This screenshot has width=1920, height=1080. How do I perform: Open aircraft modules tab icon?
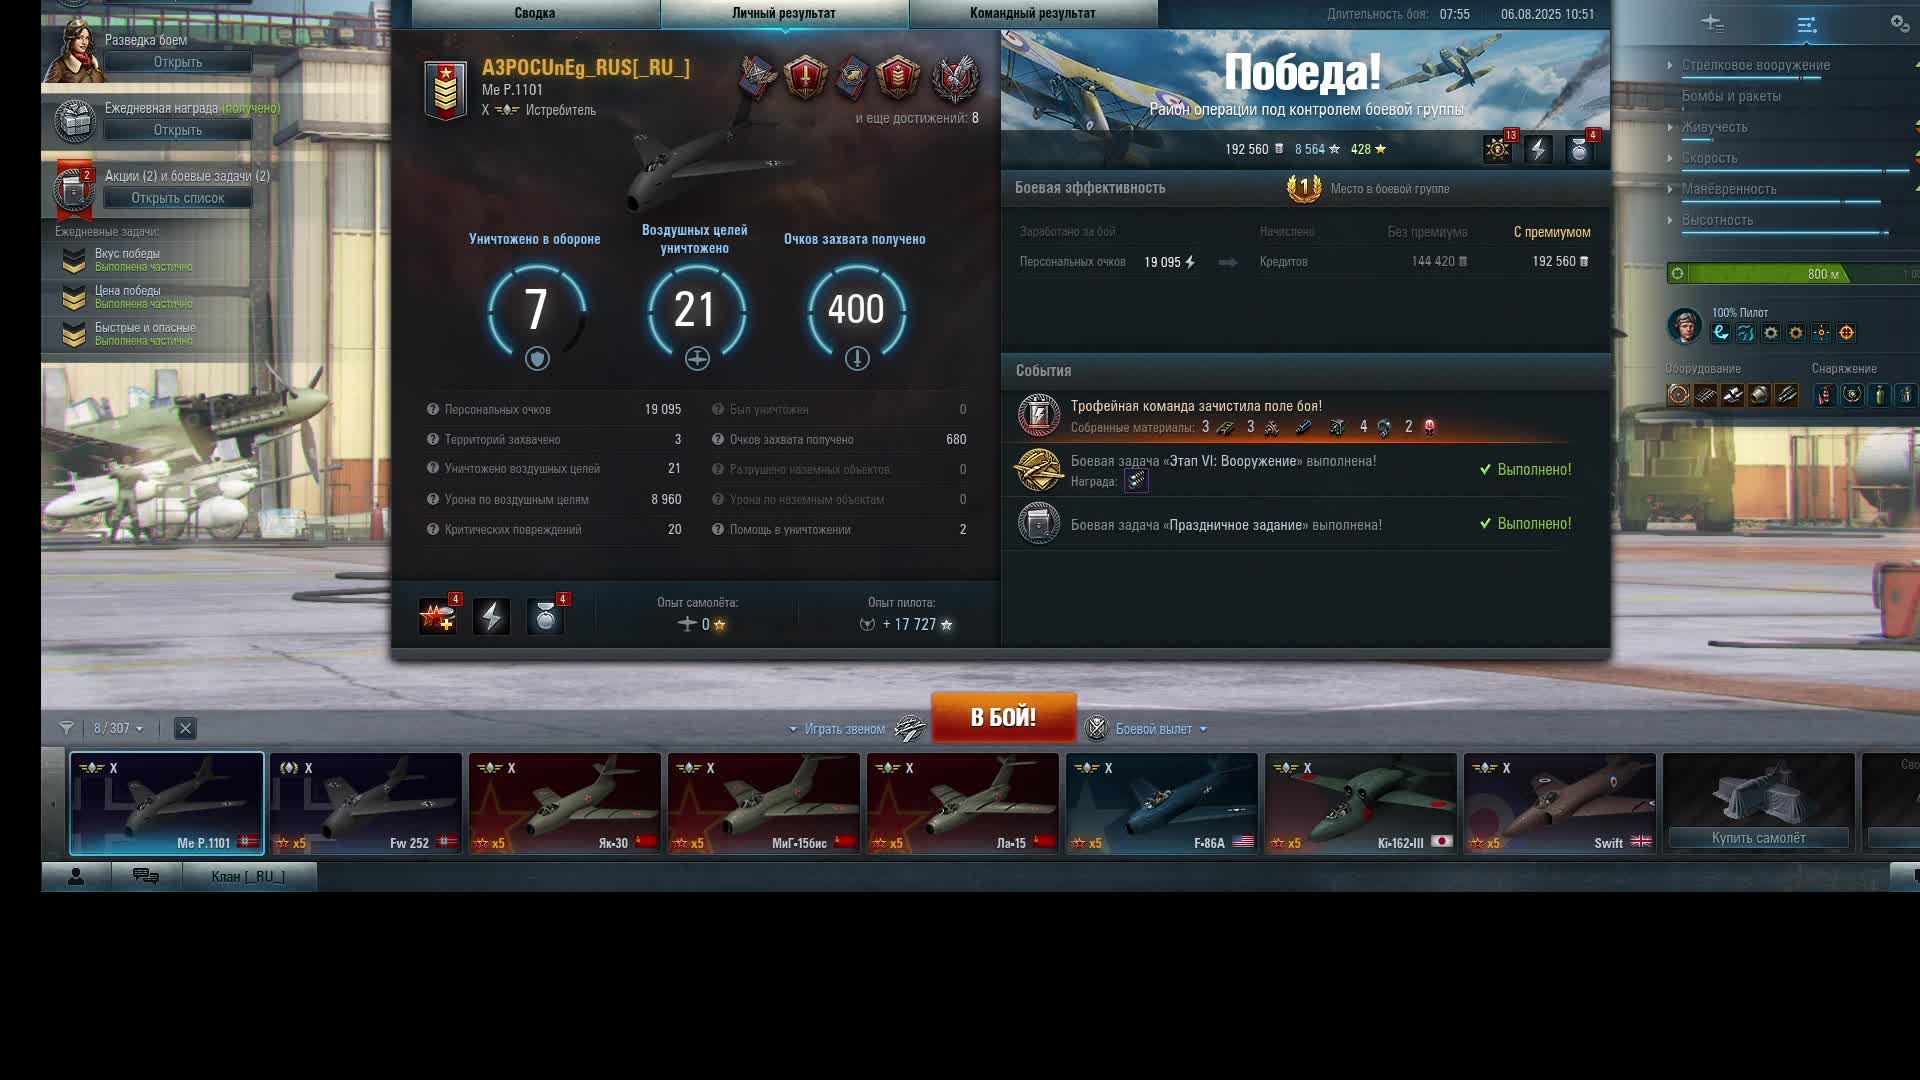click(x=1712, y=24)
